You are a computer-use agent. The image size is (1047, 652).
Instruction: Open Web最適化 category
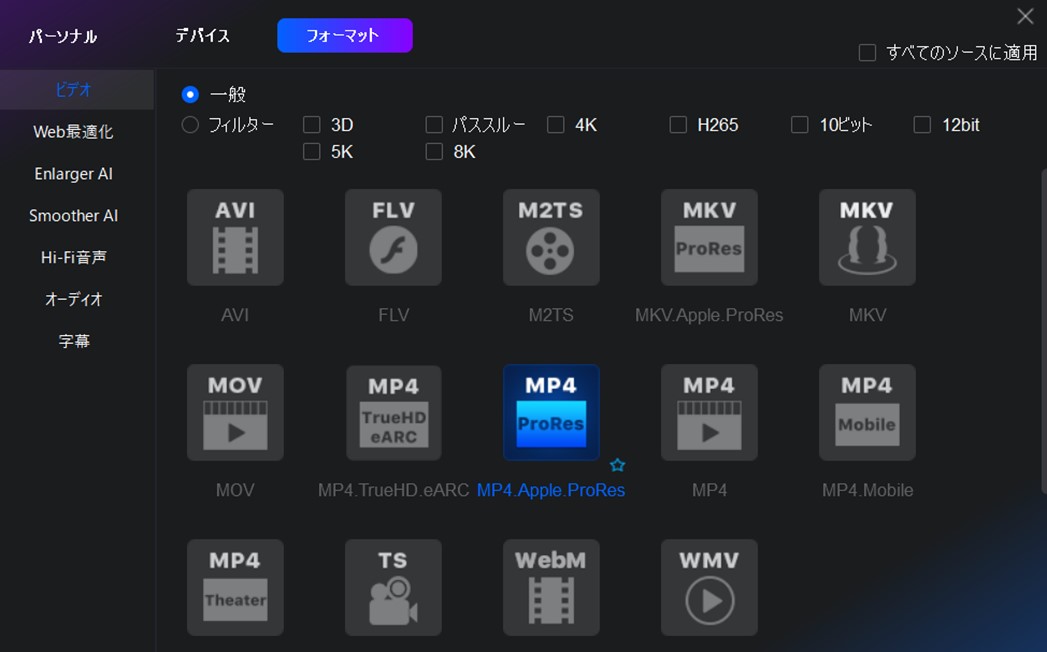tap(73, 132)
